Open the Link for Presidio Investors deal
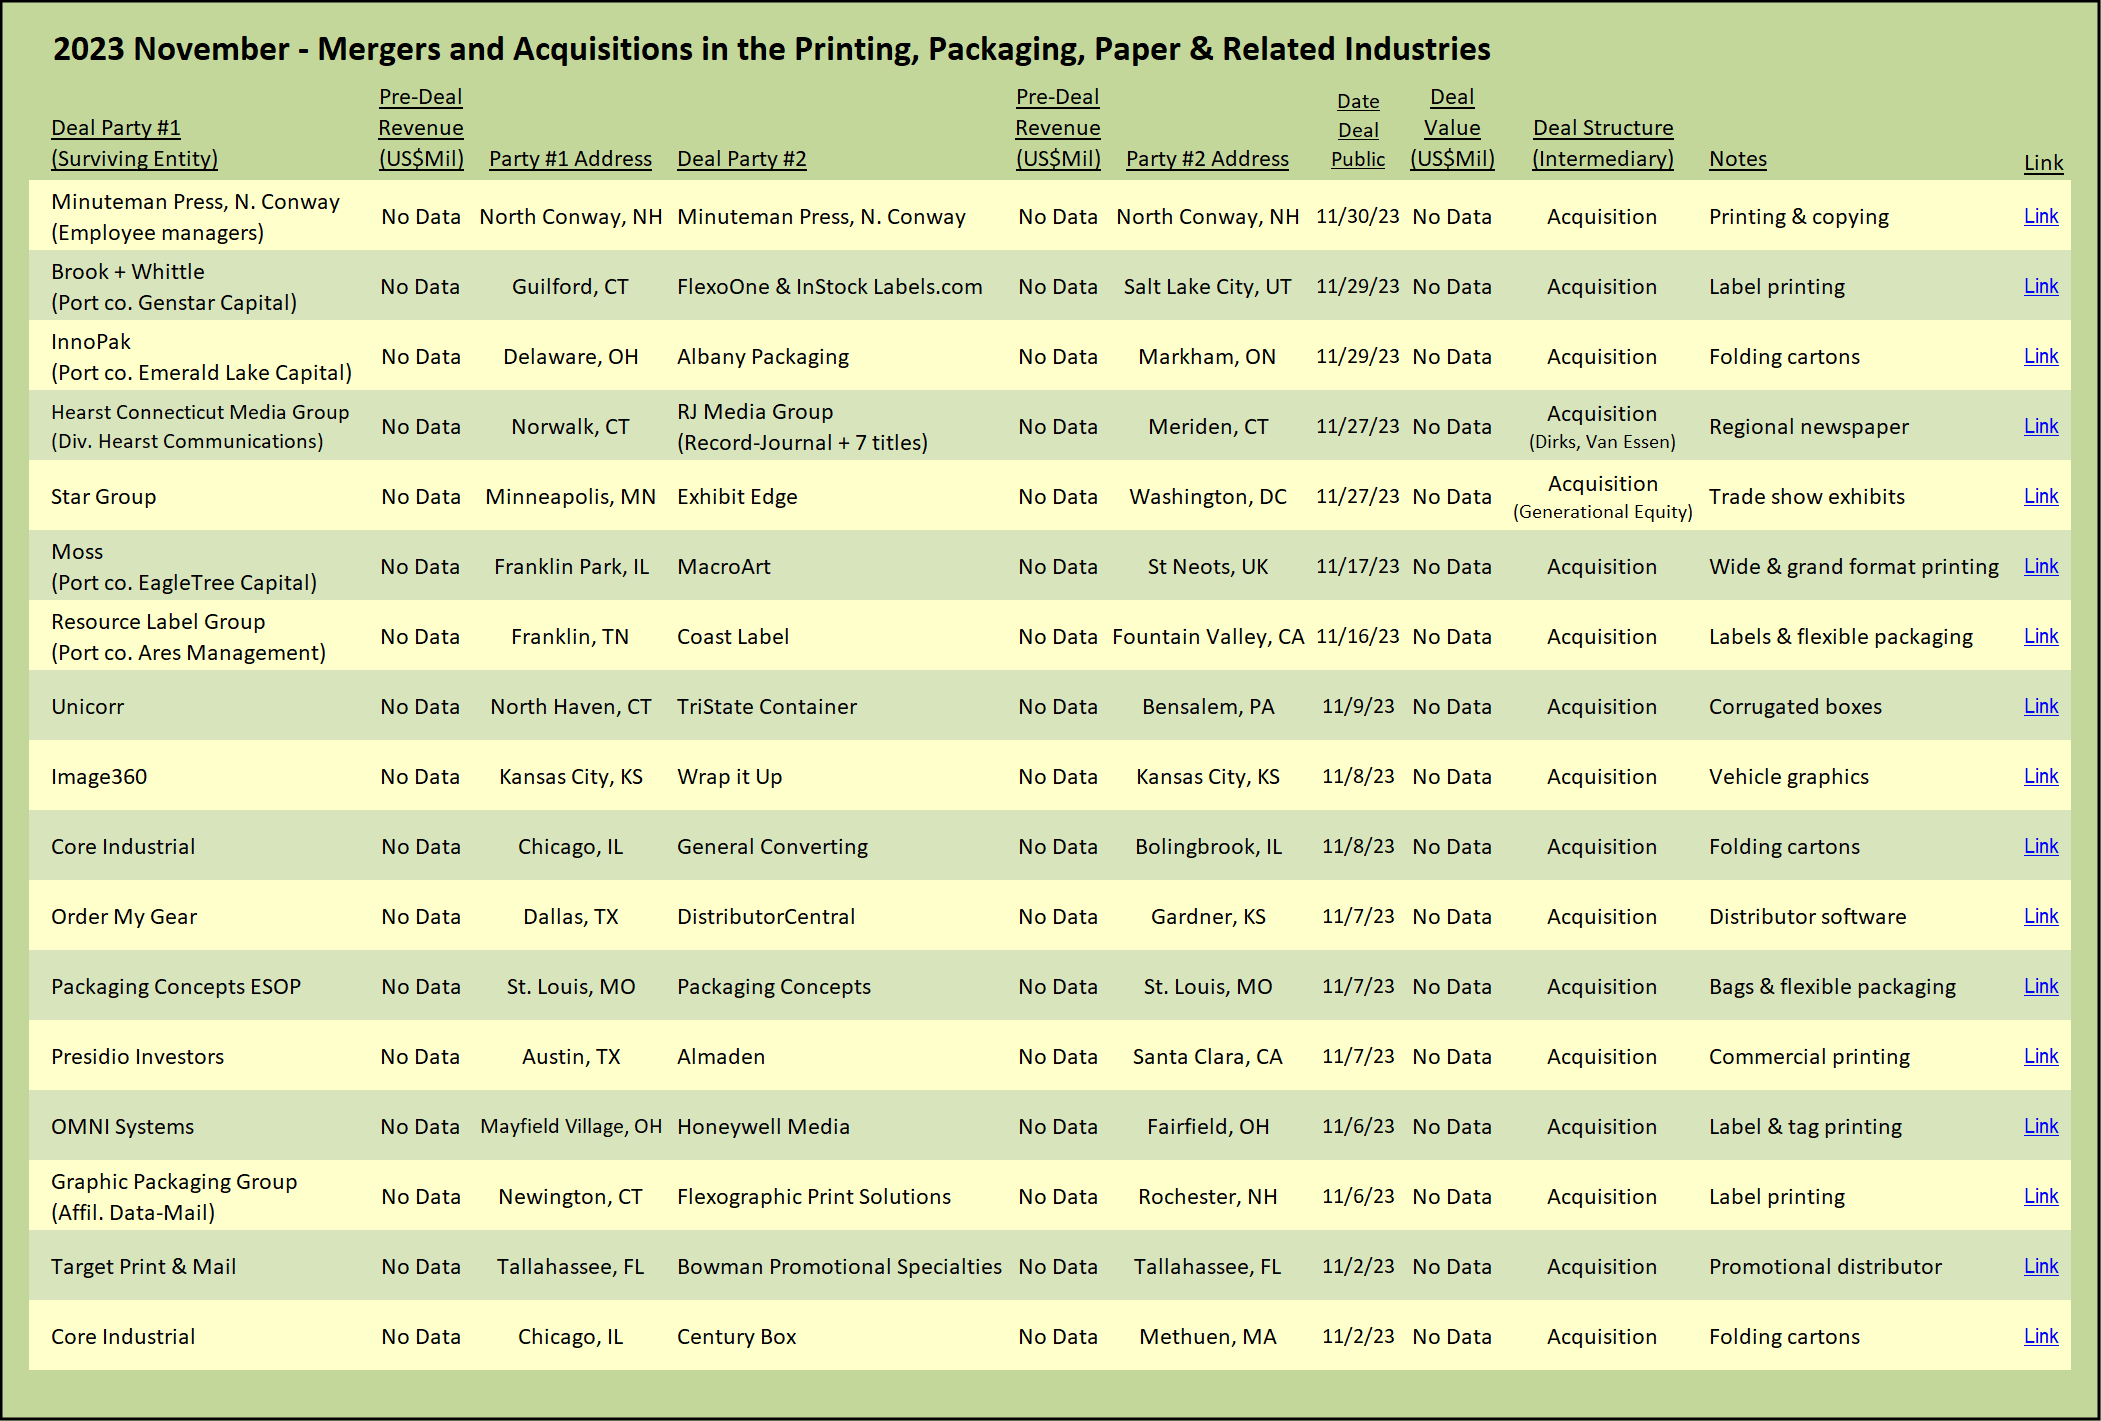The width and height of the screenshot is (2101, 1421). click(2040, 1056)
